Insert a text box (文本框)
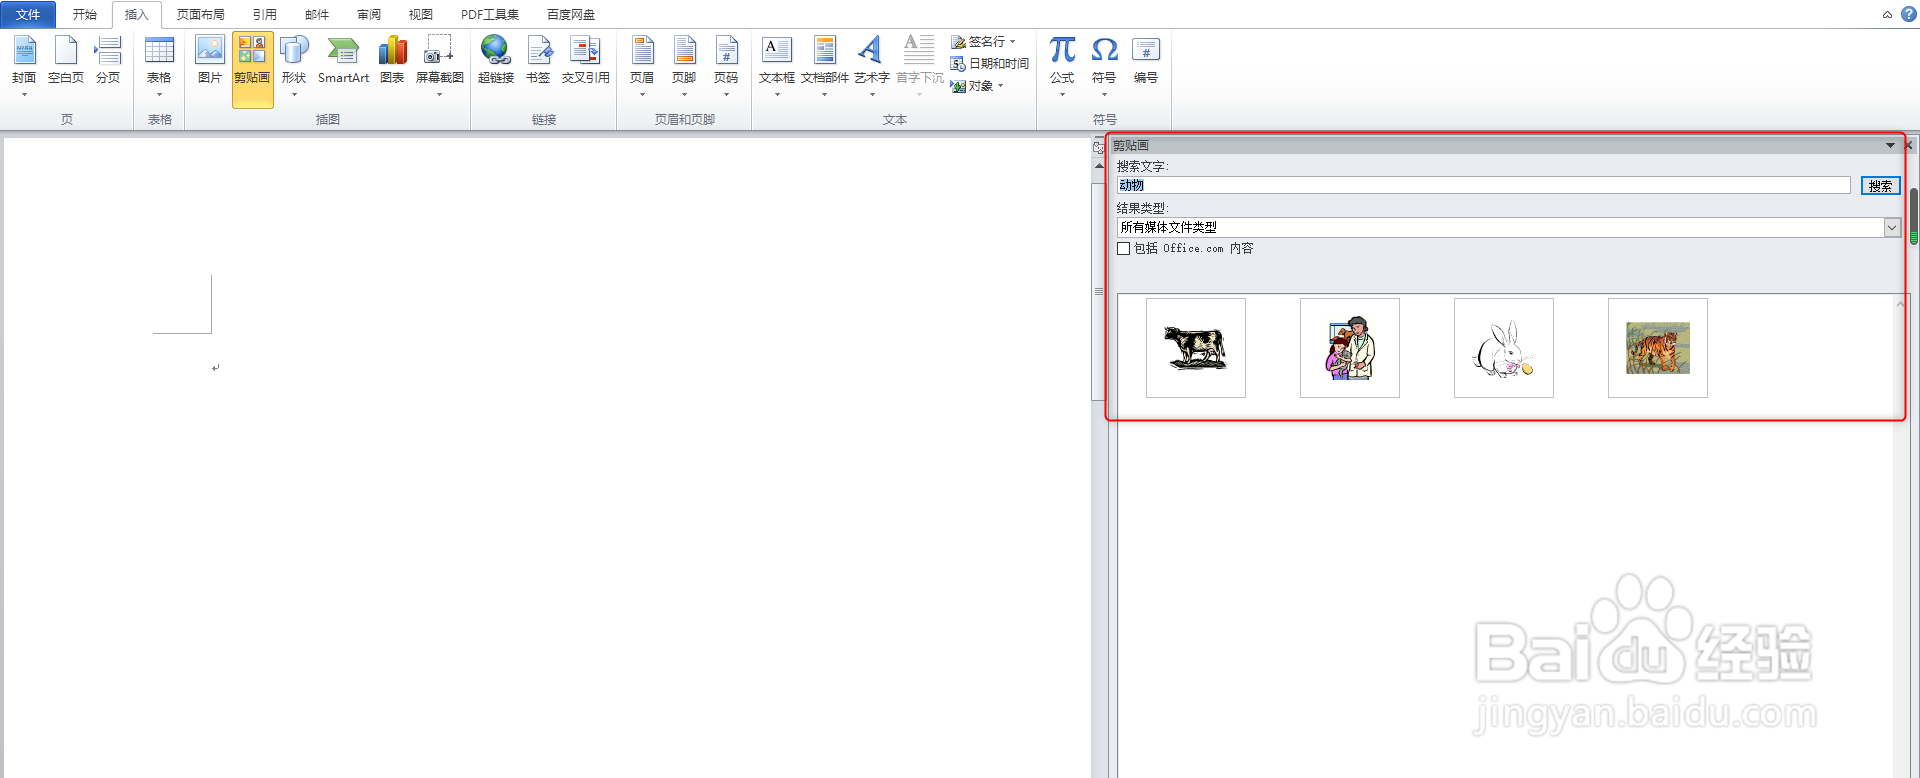 [x=777, y=65]
